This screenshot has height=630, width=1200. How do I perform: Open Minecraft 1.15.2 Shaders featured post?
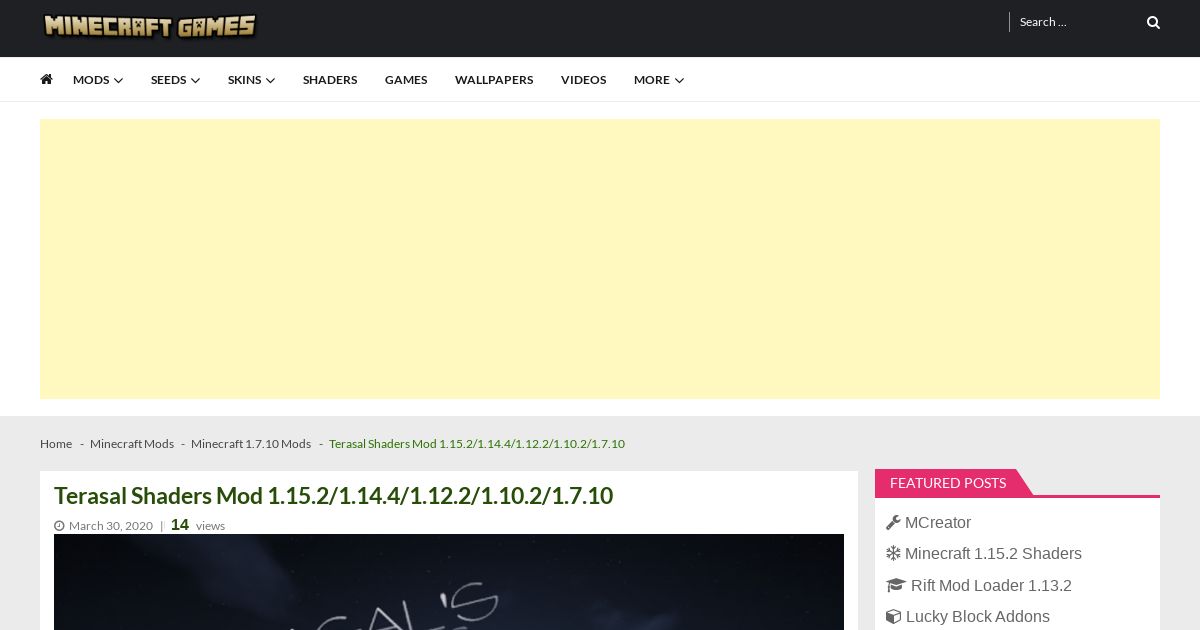[x=993, y=553]
